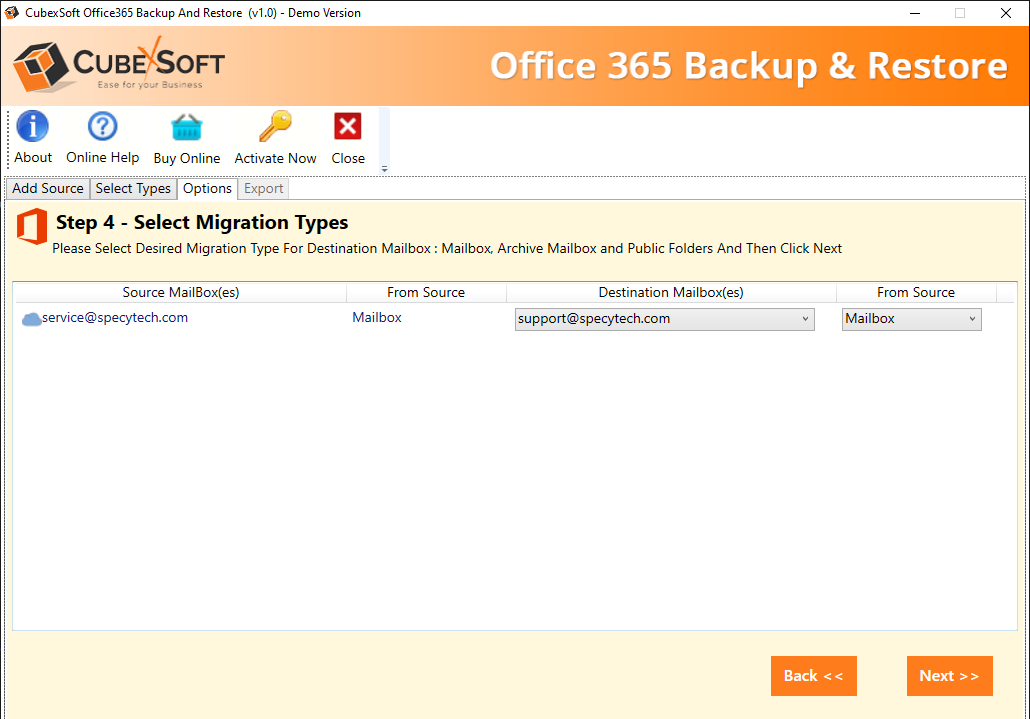The width and height of the screenshot is (1030, 719).
Task: Click the Online Help question mark icon
Action: coord(102,127)
